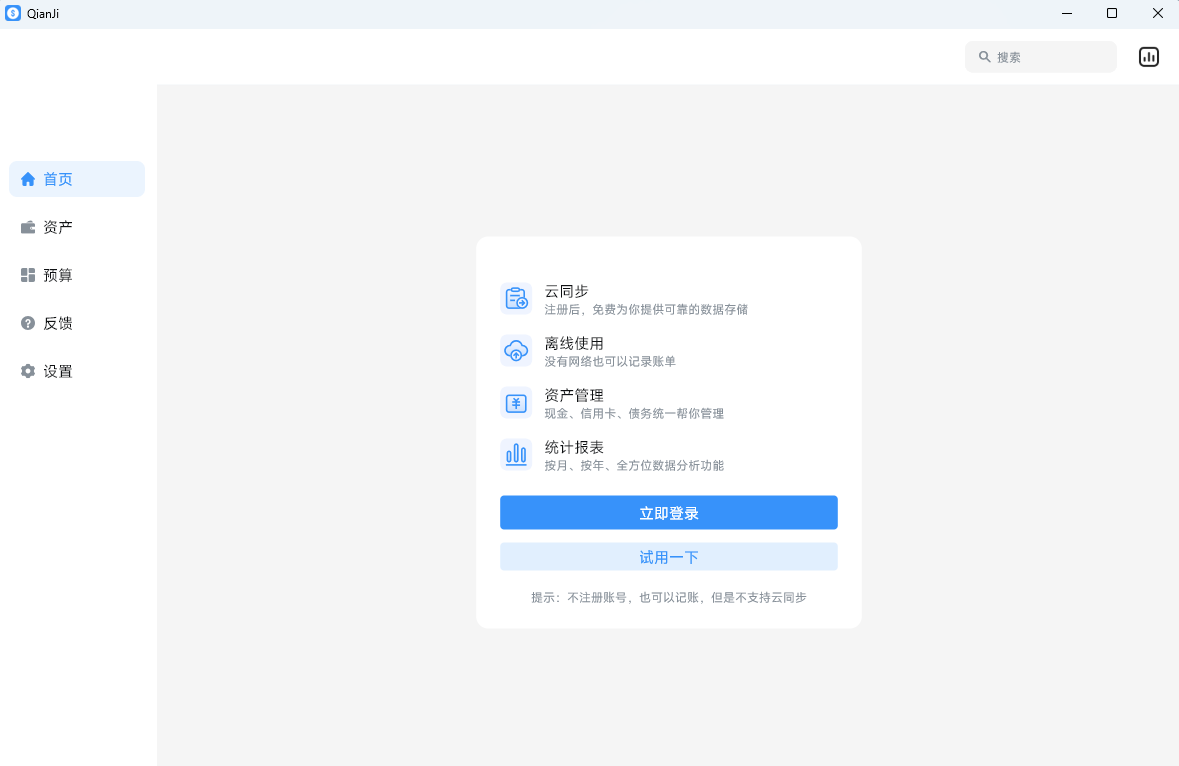1179x766 pixels.
Task: Click the magnifier icon in the search box
Action: (985, 57)
